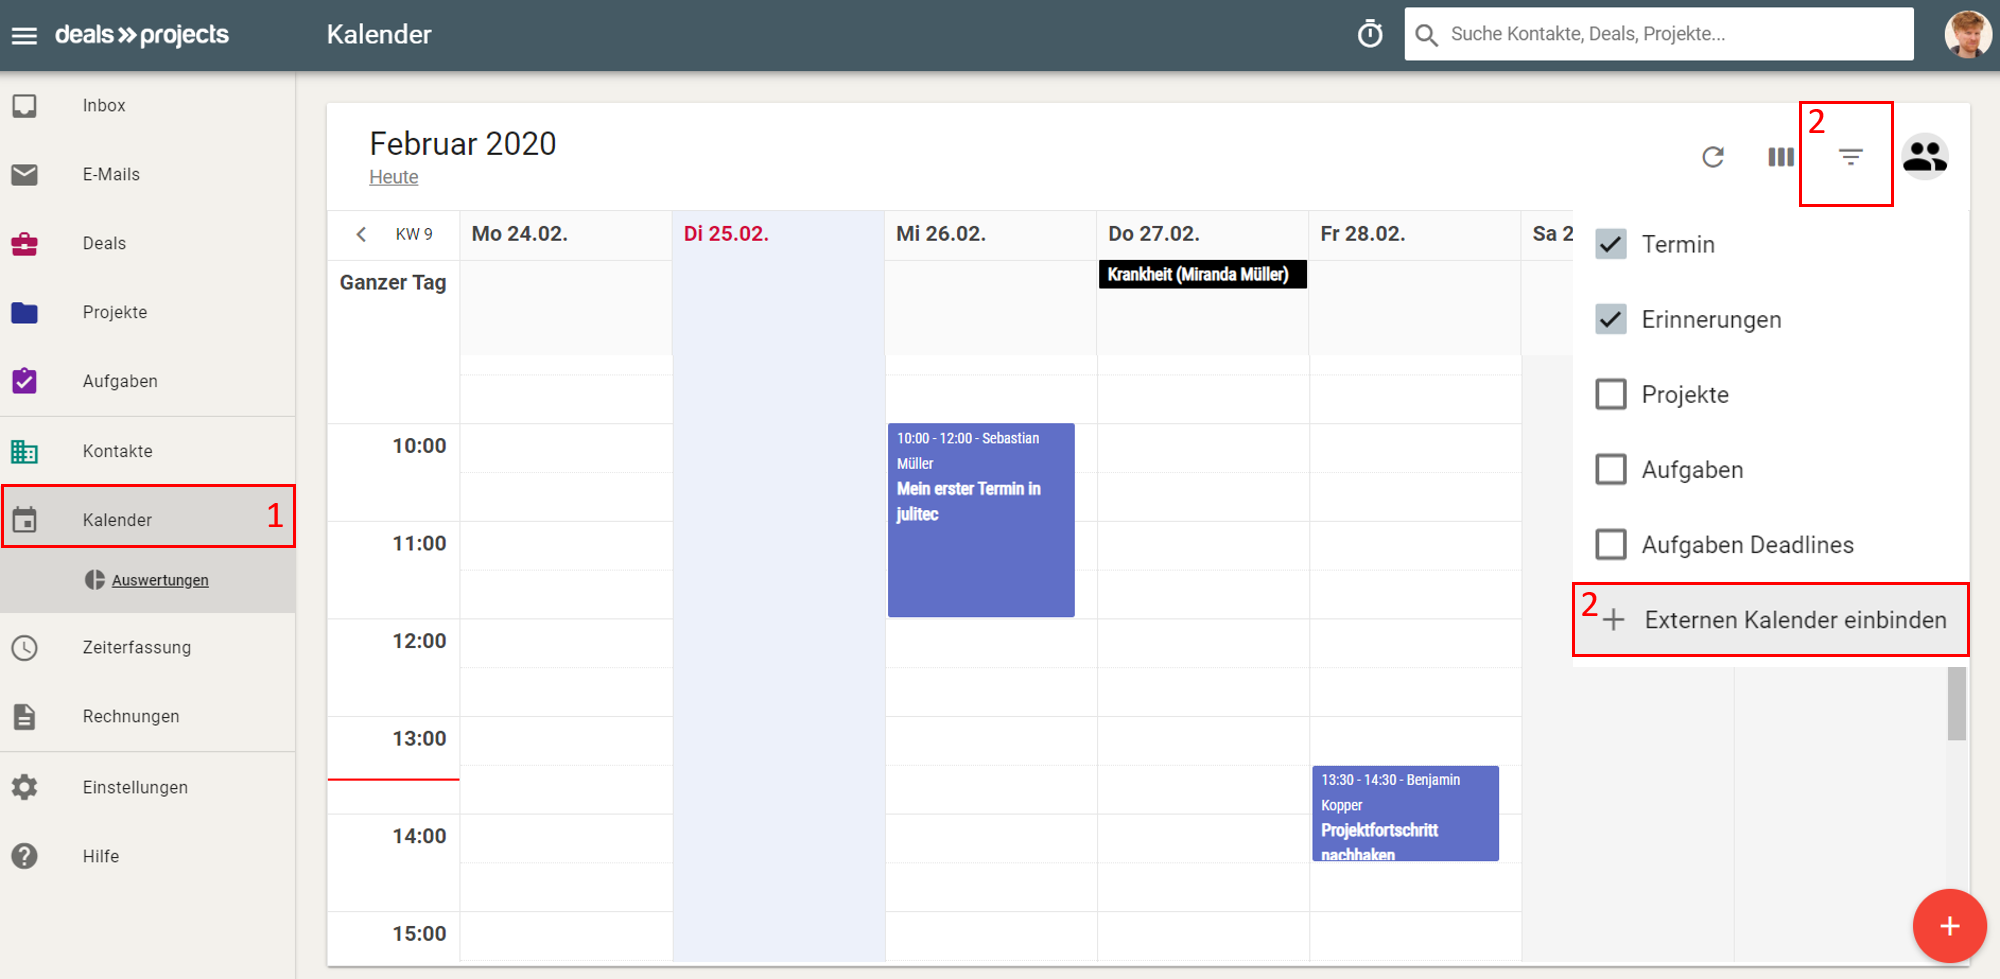Screen dimensions: 2000x979
Task: Add new entry with red plus button
Action: click(1949, 926)
